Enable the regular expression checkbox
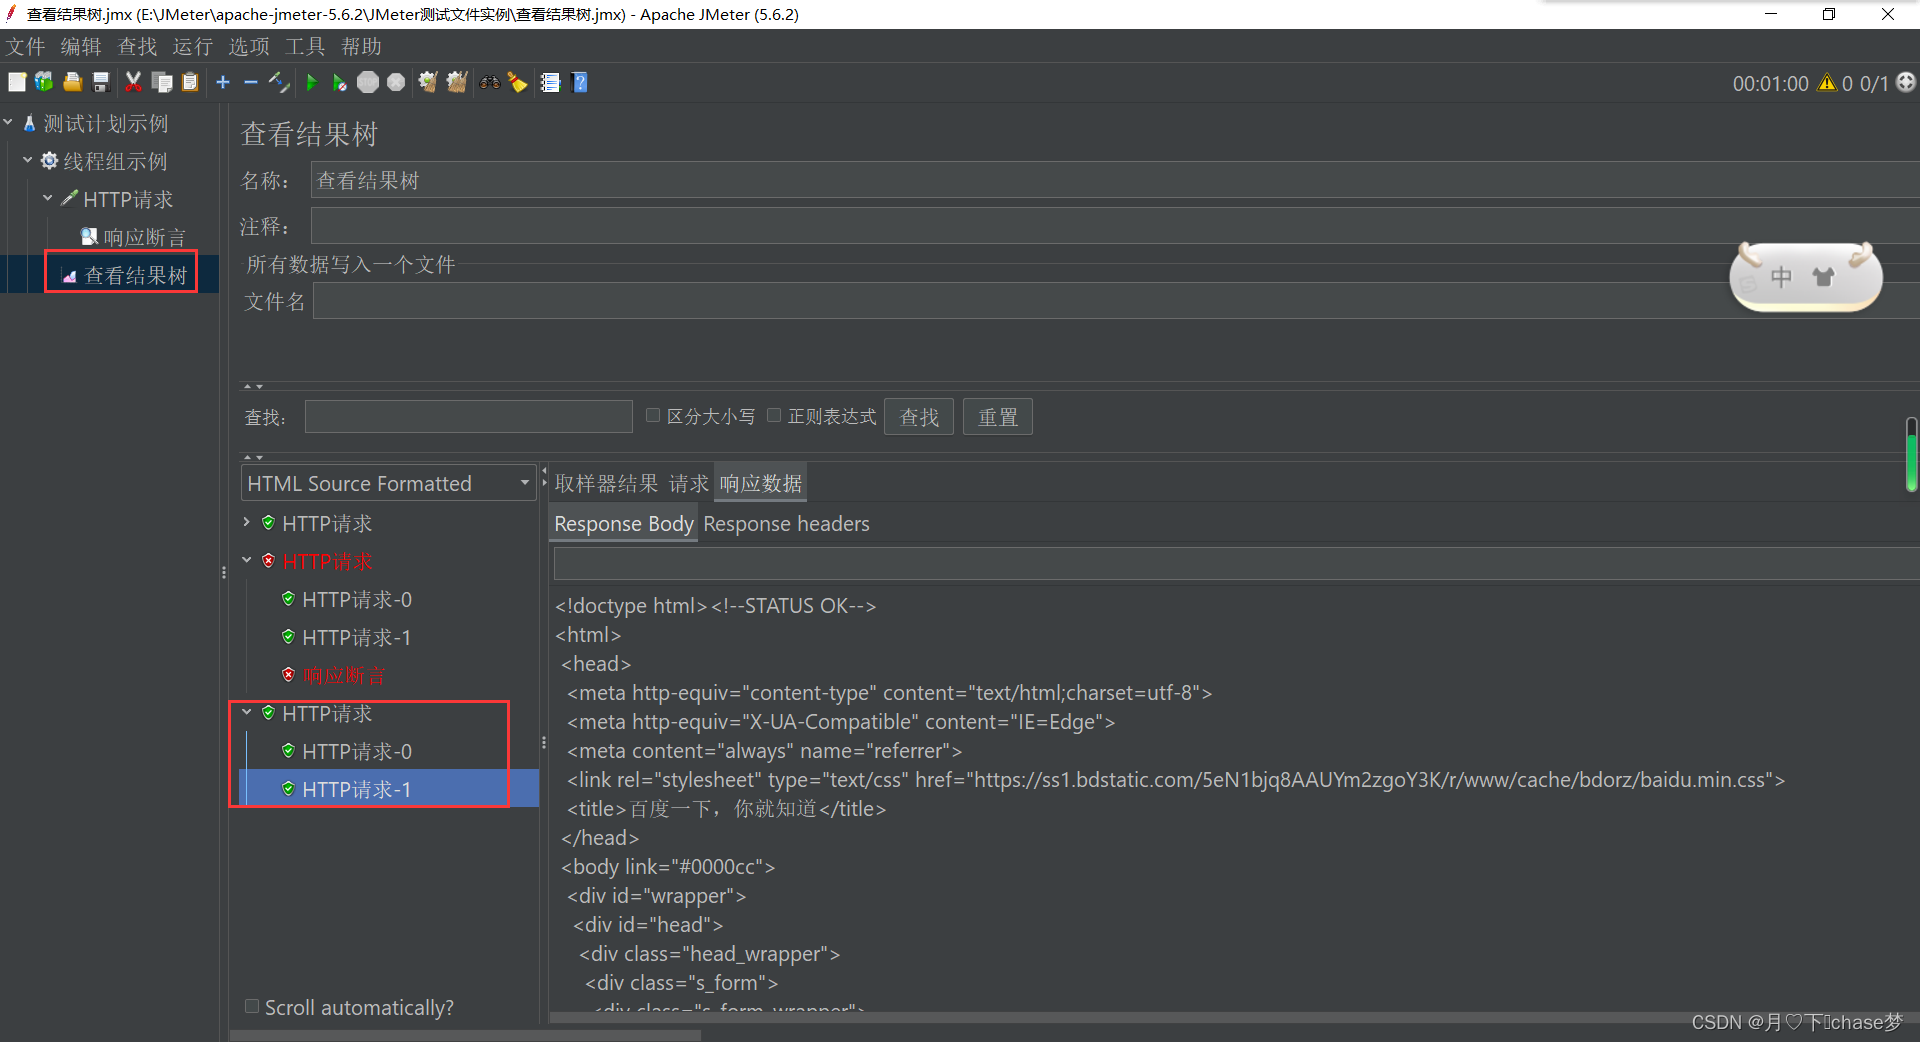The image size is (1920, 1042). 774,415
